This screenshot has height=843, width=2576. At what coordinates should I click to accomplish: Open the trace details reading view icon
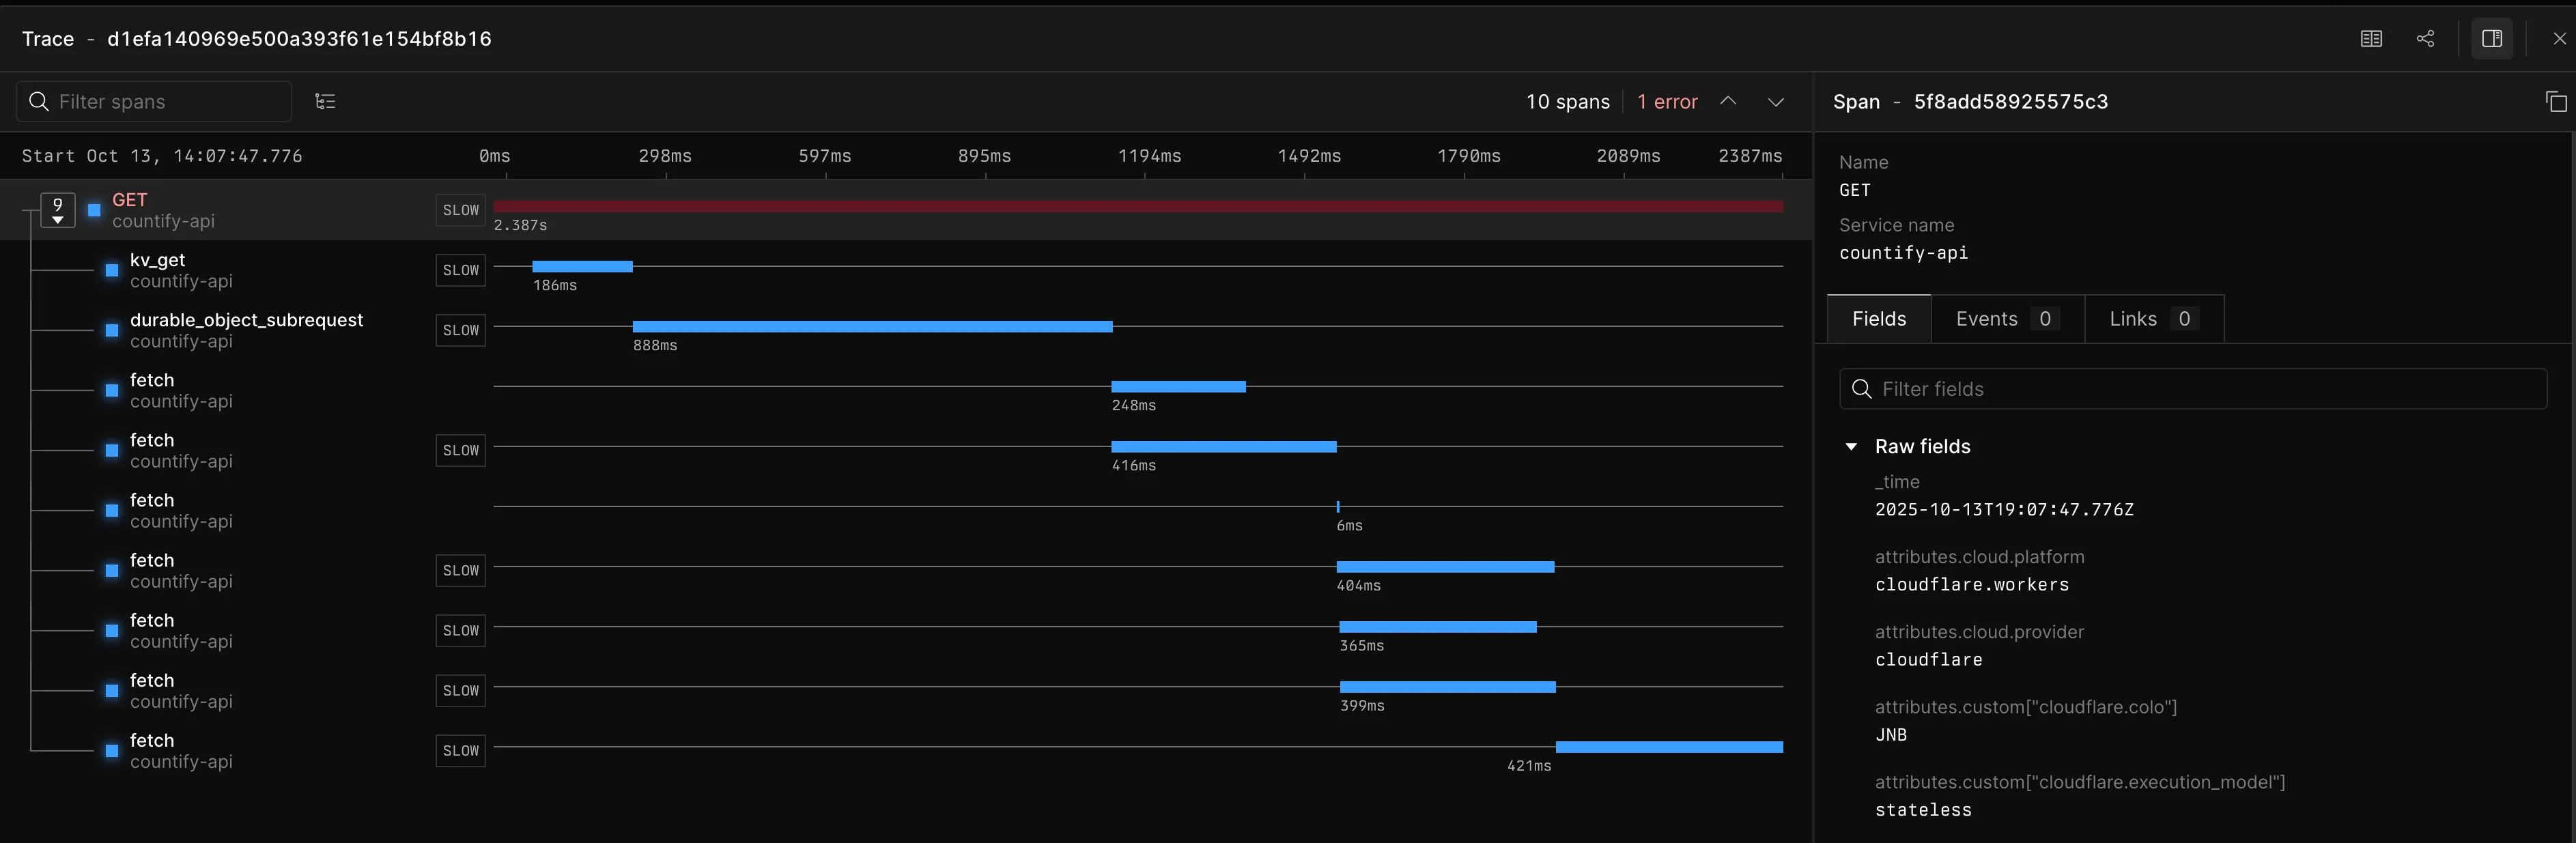[2372, 39]
